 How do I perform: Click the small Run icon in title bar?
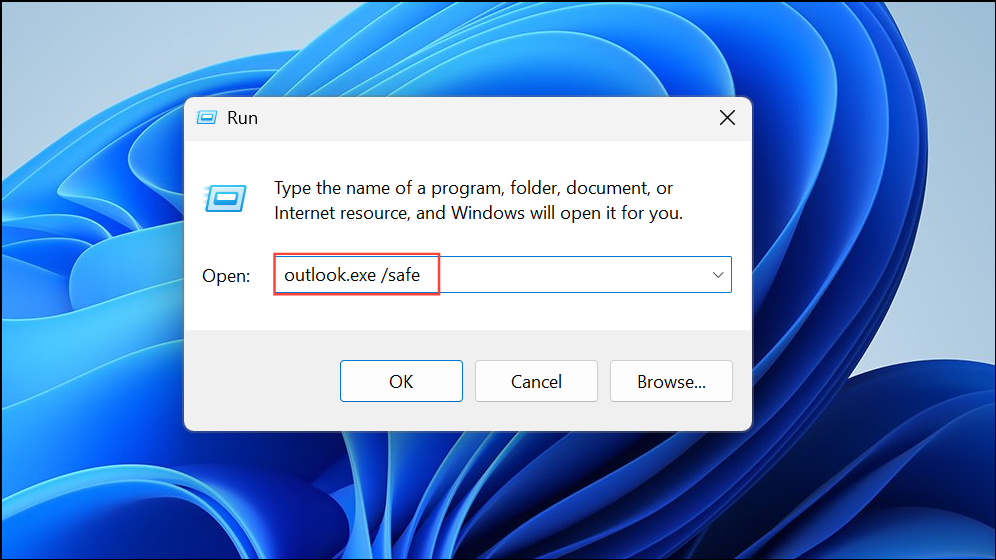(x=206, y=117)
